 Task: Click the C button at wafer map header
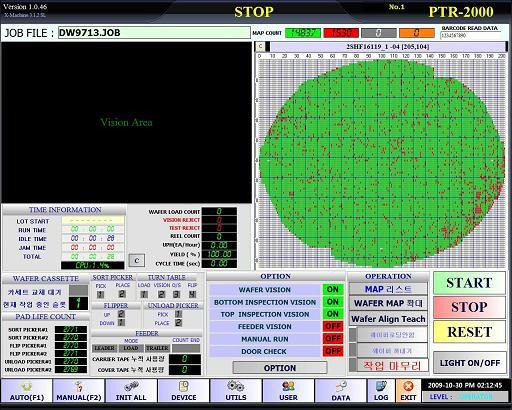click(260, 47)
